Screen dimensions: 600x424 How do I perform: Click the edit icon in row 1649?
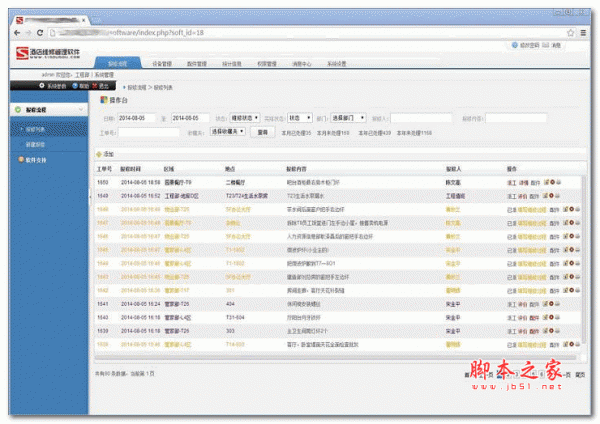545,196
